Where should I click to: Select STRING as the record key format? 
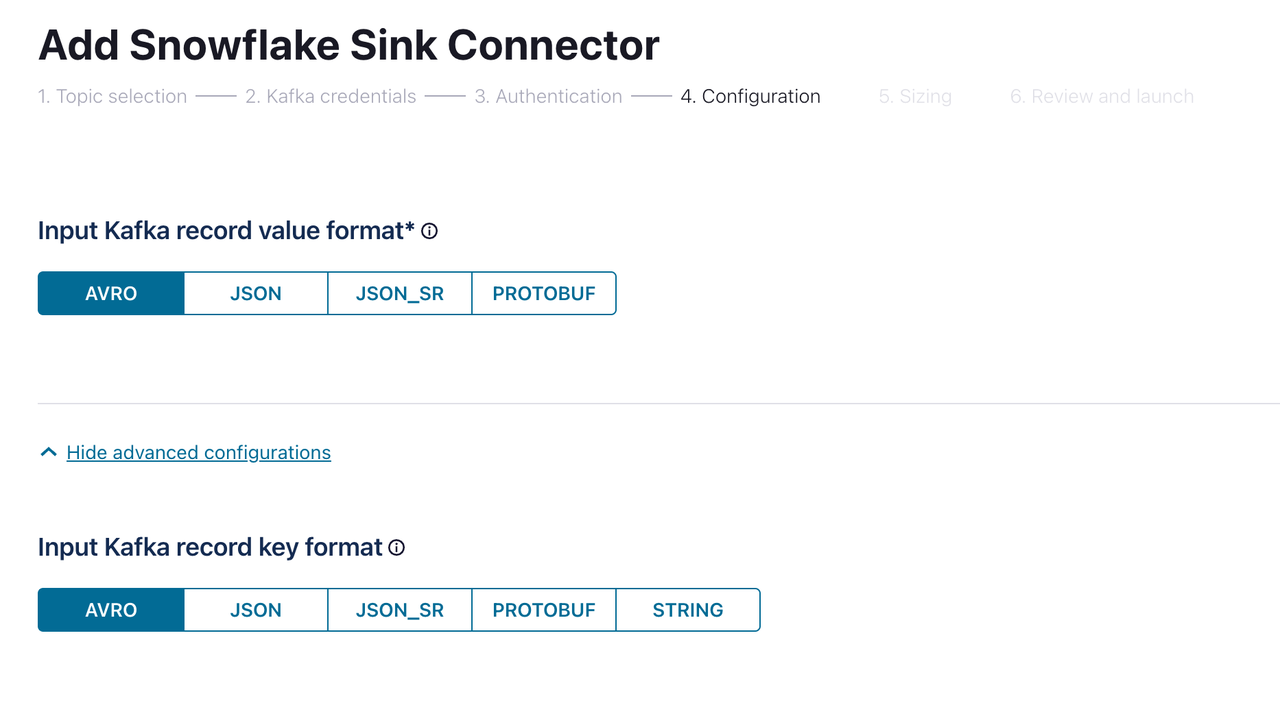tap(687, 609)
